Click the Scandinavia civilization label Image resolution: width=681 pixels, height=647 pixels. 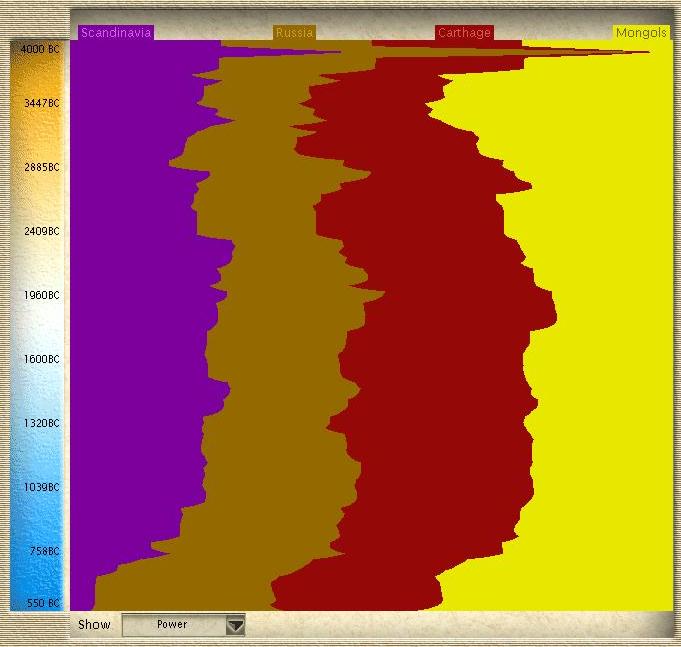[x=115, y=33]
